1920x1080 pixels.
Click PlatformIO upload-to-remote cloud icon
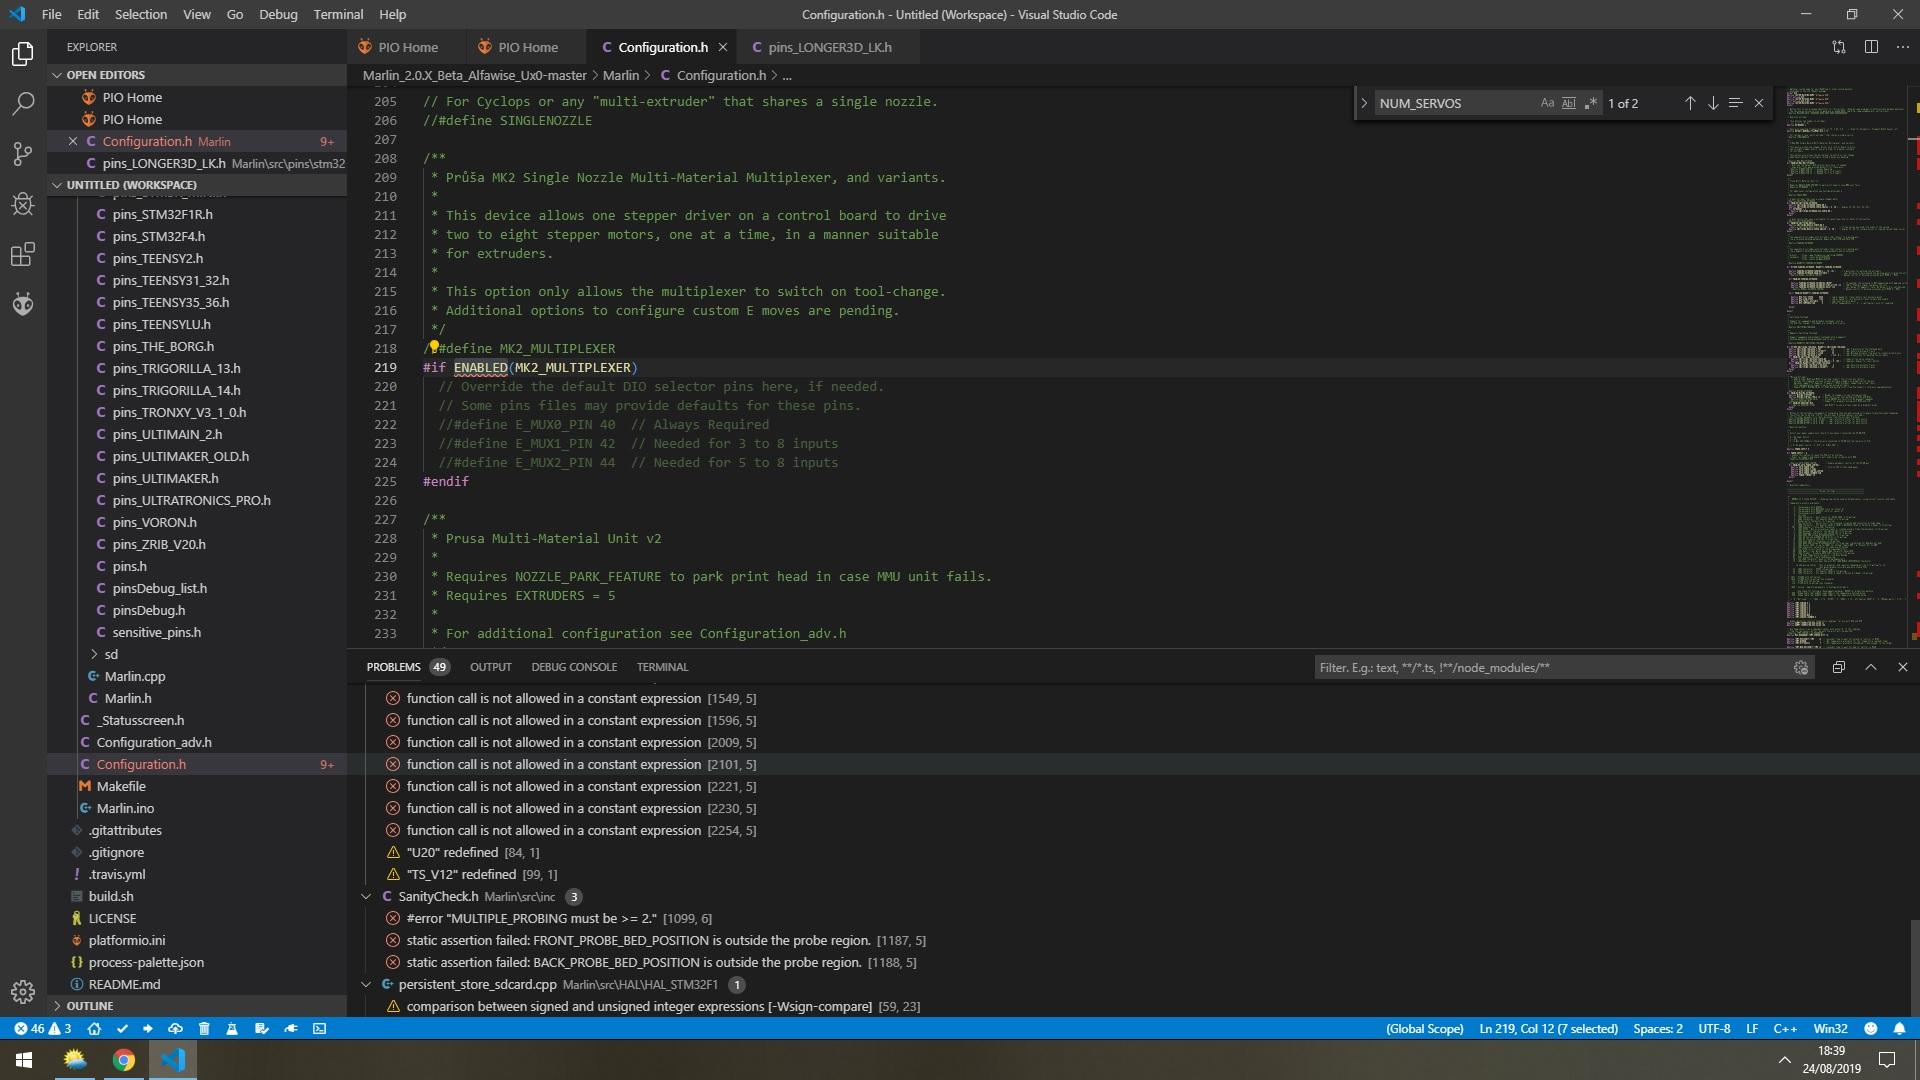[176, 1028]
